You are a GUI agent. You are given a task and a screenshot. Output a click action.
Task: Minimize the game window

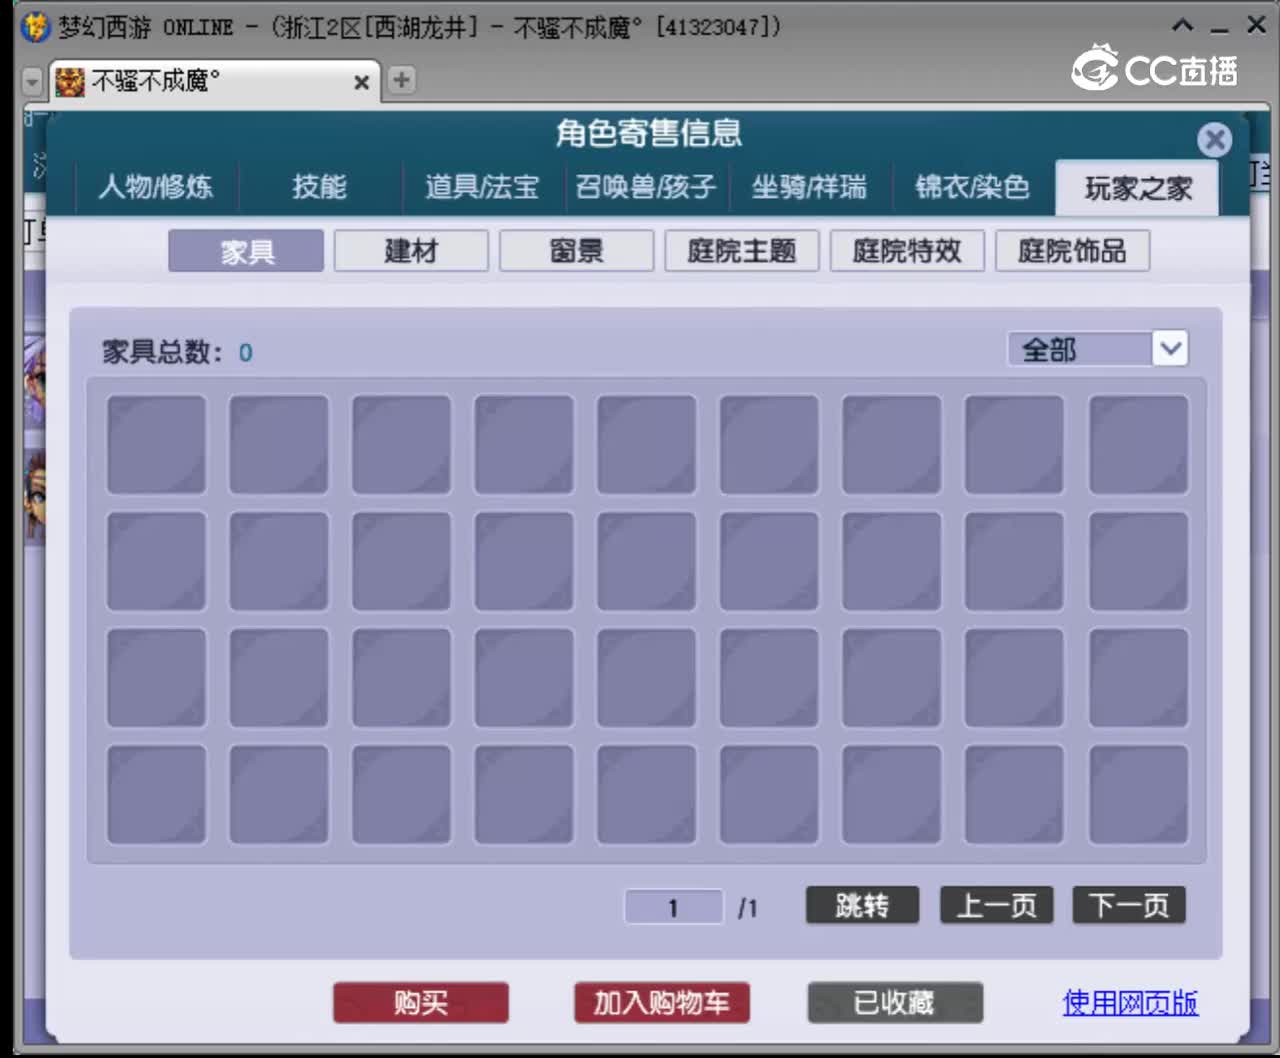click(x=1219, y=28)
